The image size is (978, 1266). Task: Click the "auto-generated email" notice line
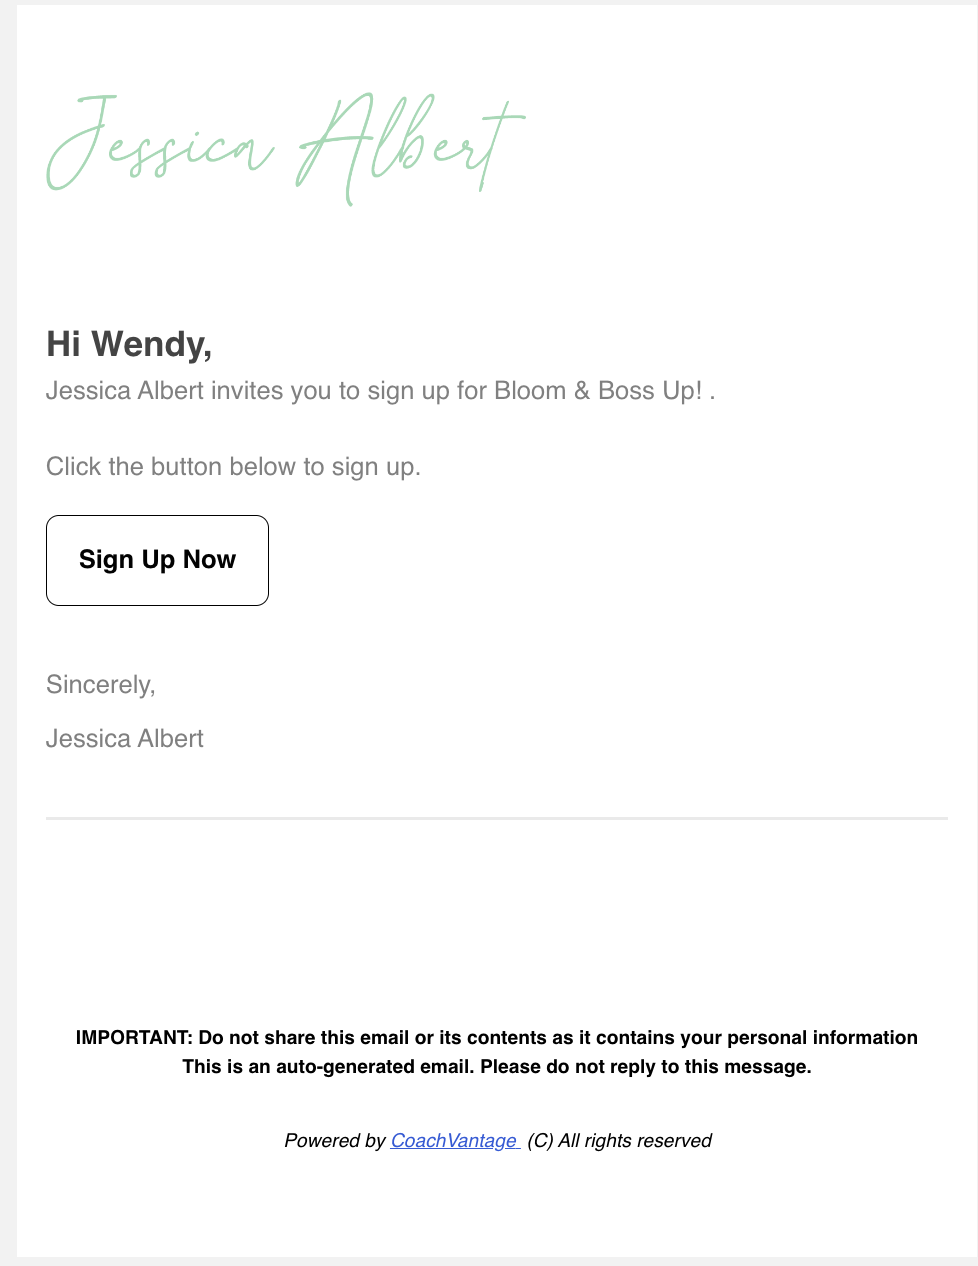click(497, 1066)
